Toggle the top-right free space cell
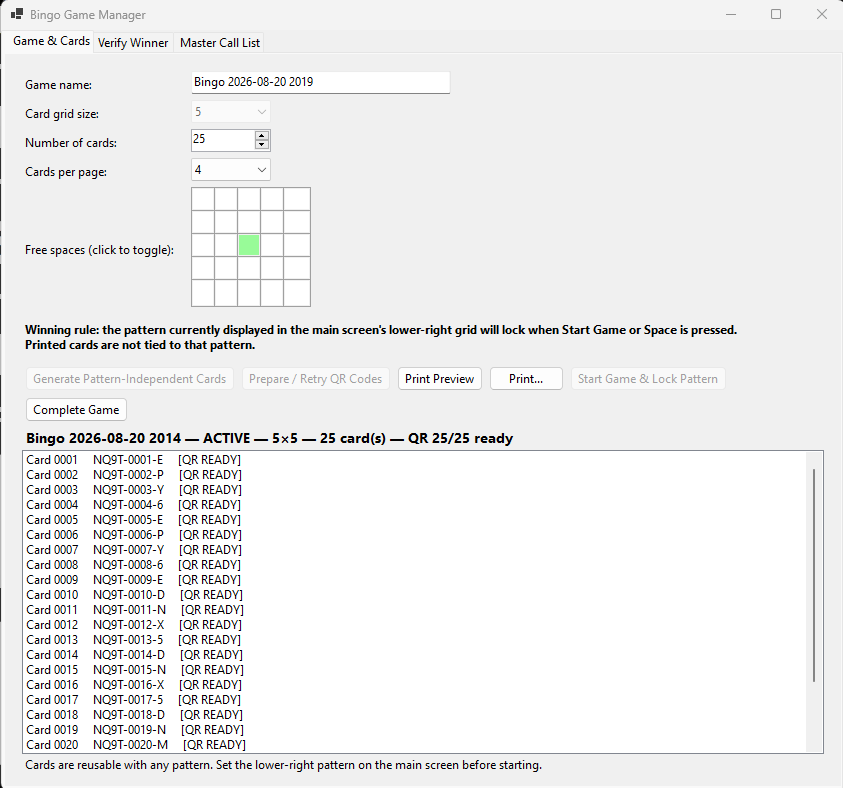843x788 pixels. click(x=297, y=199)
